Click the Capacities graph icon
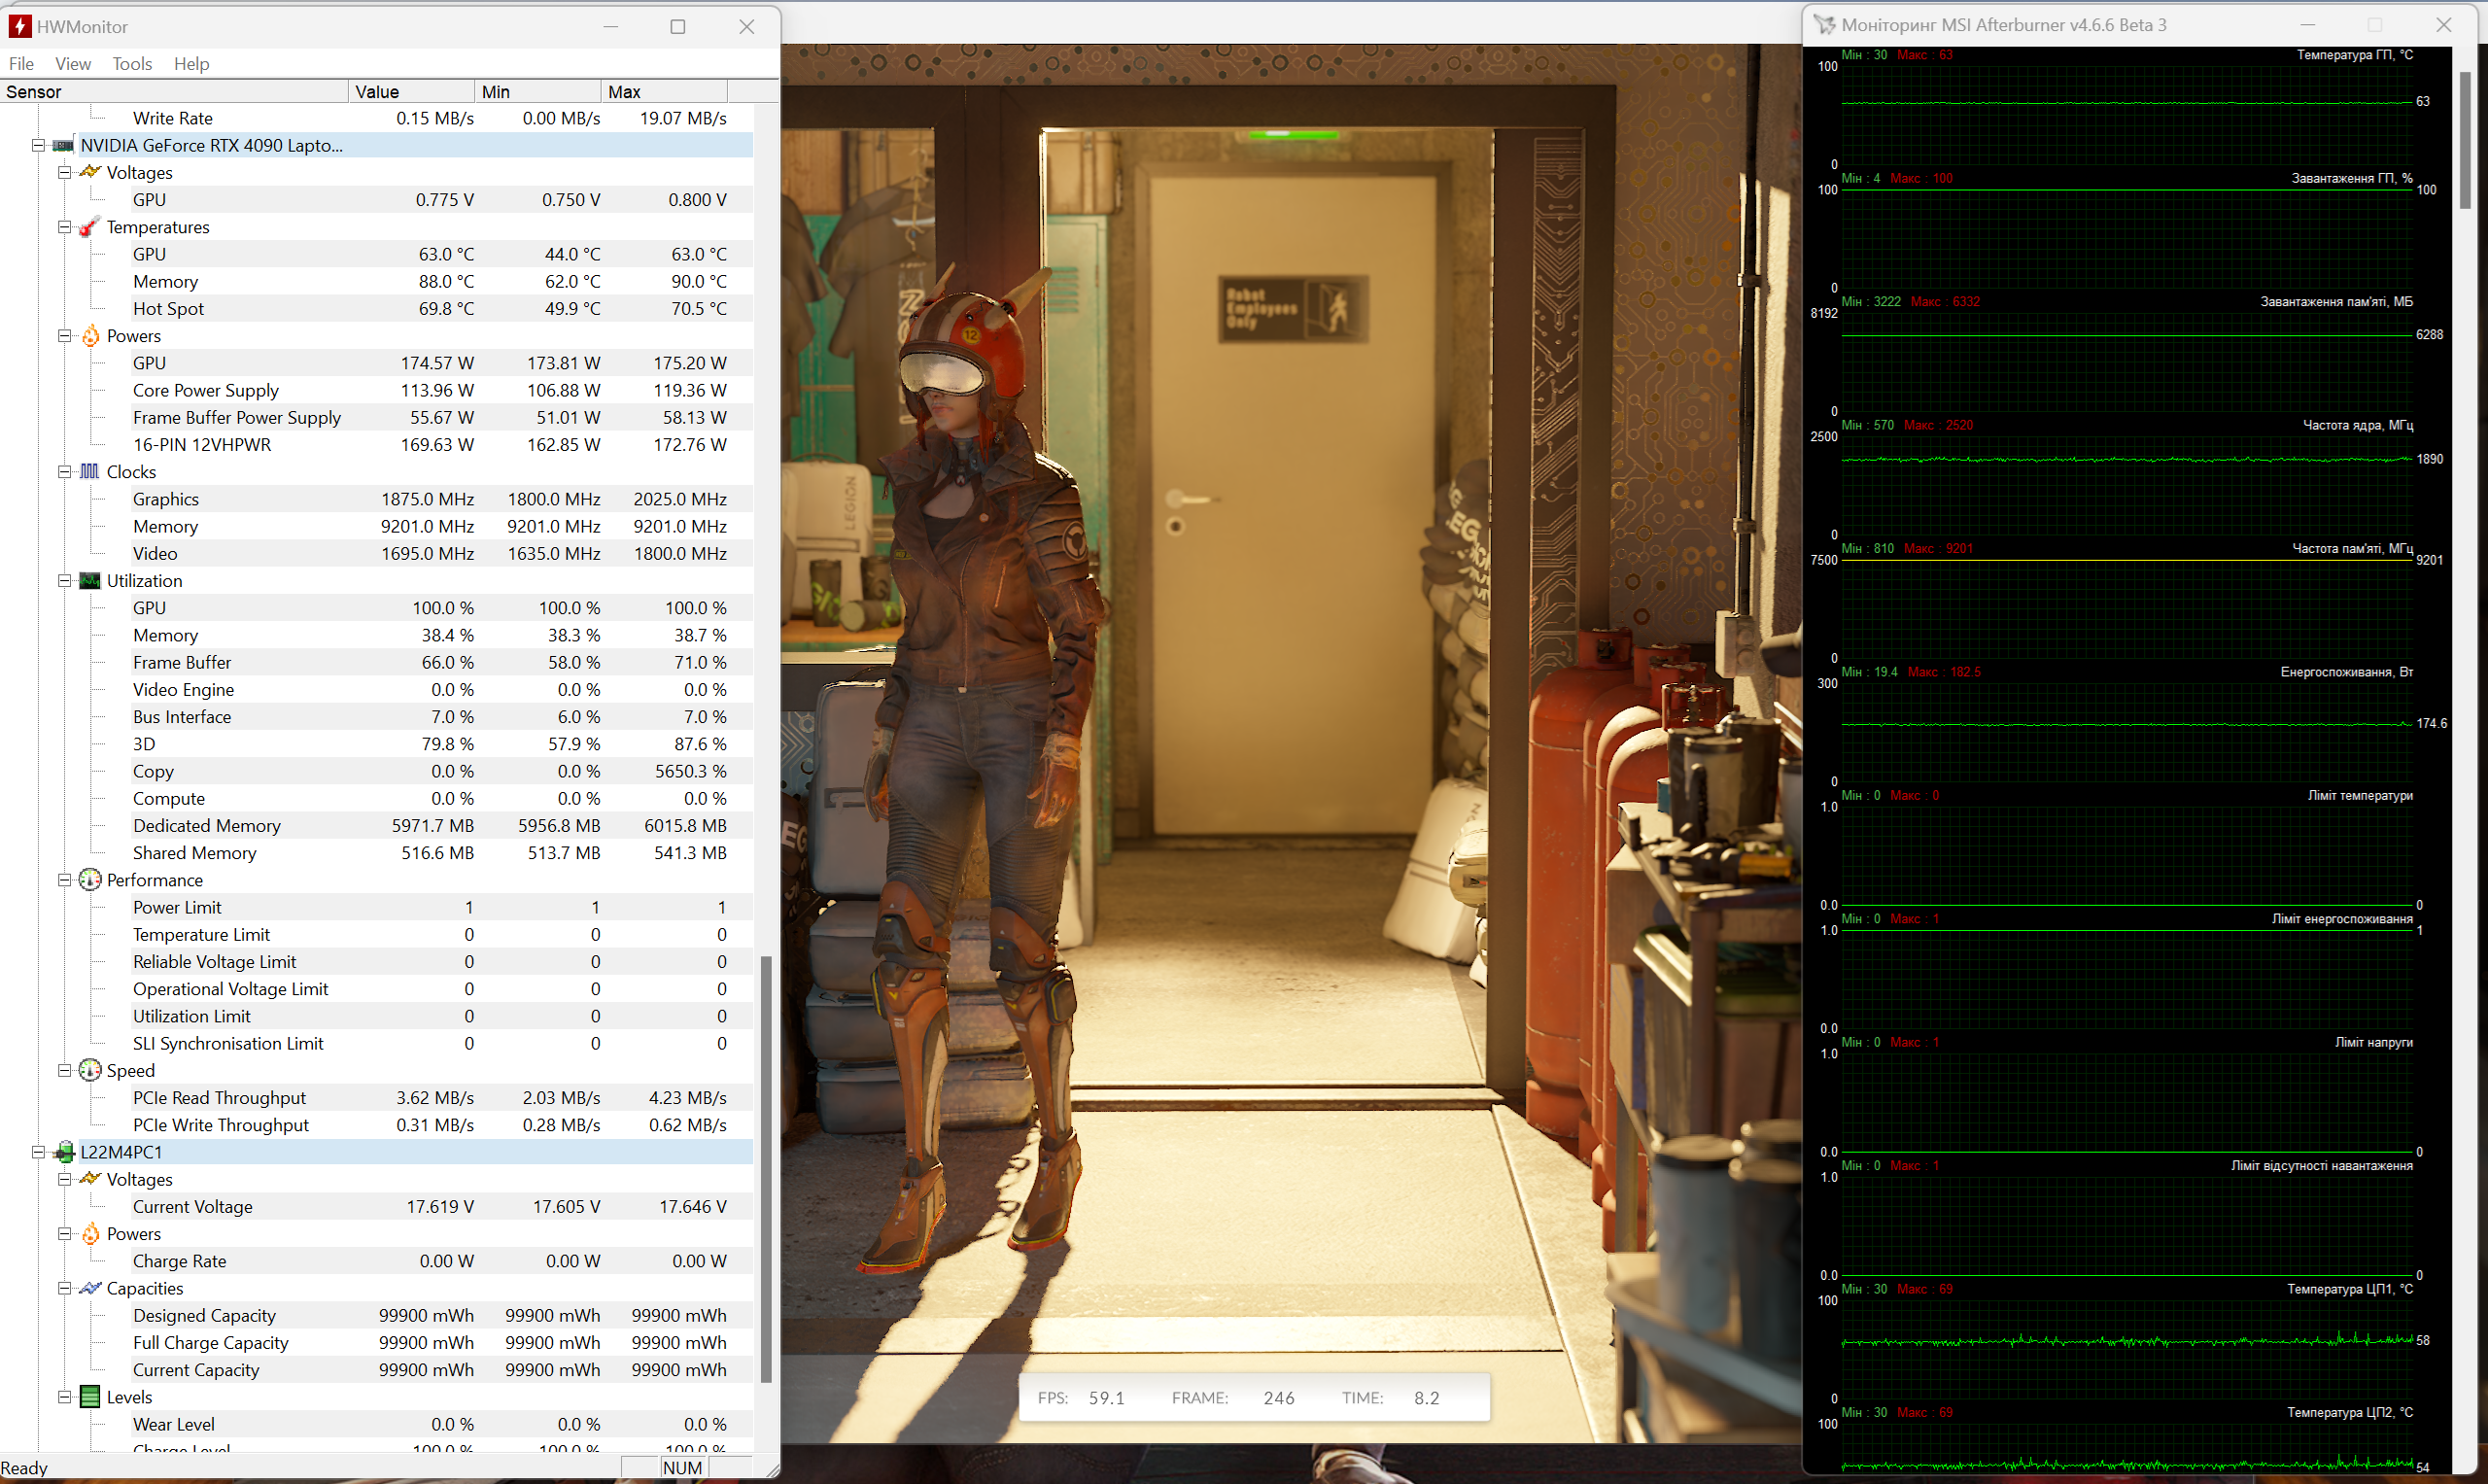This screenshot has width=2488, height=1484. (90, 1288)
